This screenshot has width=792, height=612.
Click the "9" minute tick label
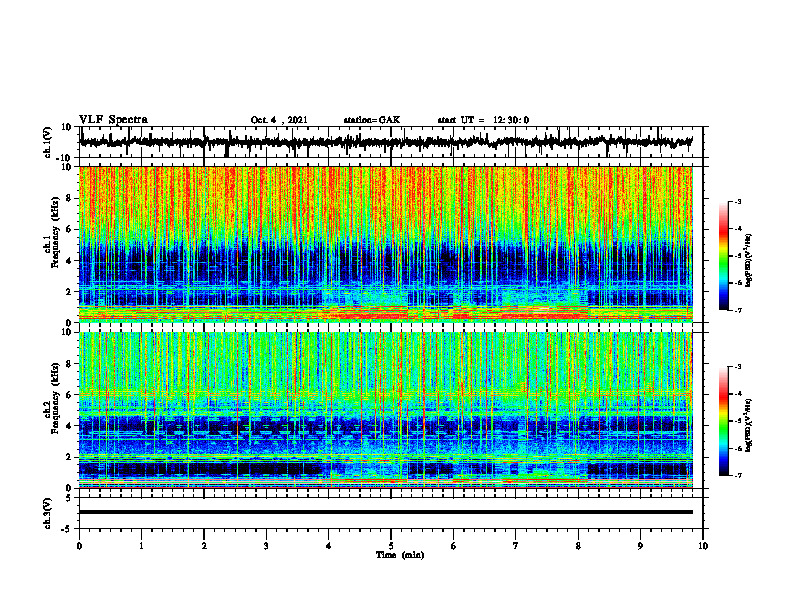tap(640, 546)
